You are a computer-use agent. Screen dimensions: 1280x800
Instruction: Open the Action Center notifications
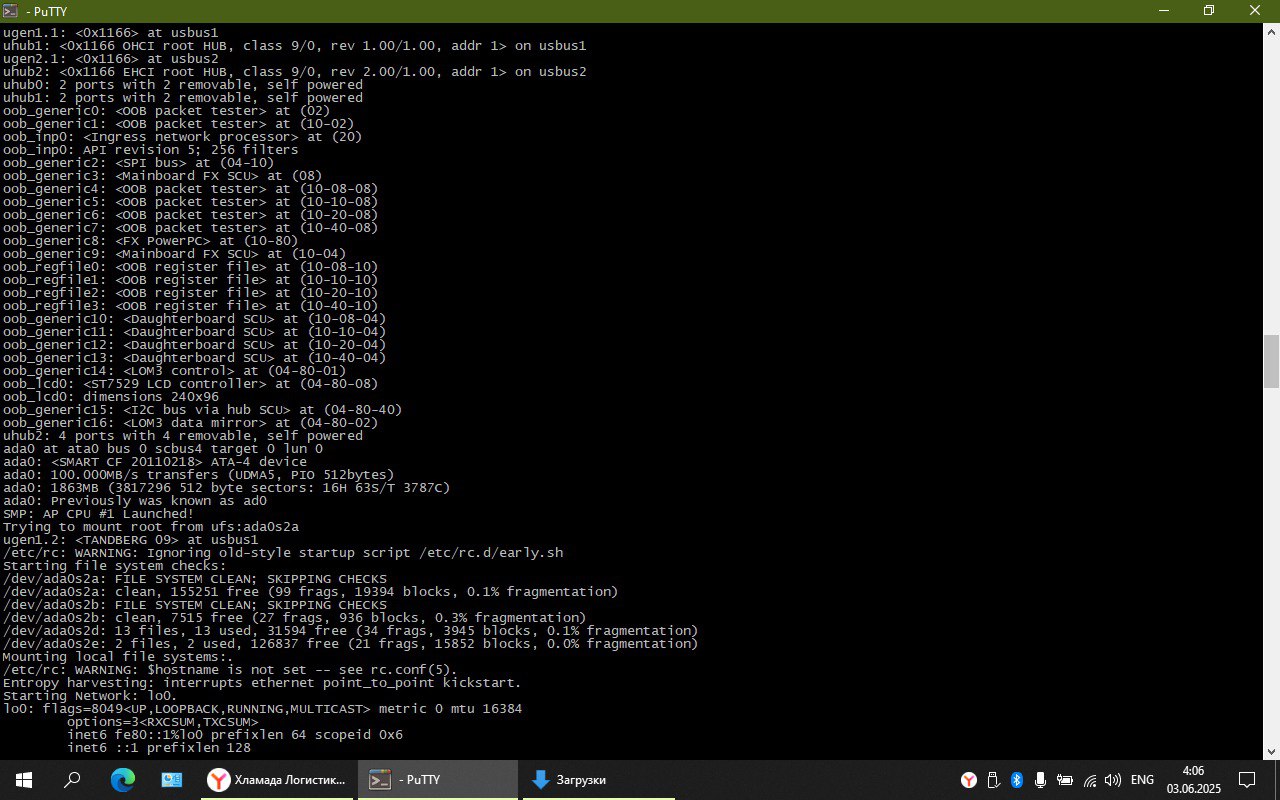tap(1247, 780)
